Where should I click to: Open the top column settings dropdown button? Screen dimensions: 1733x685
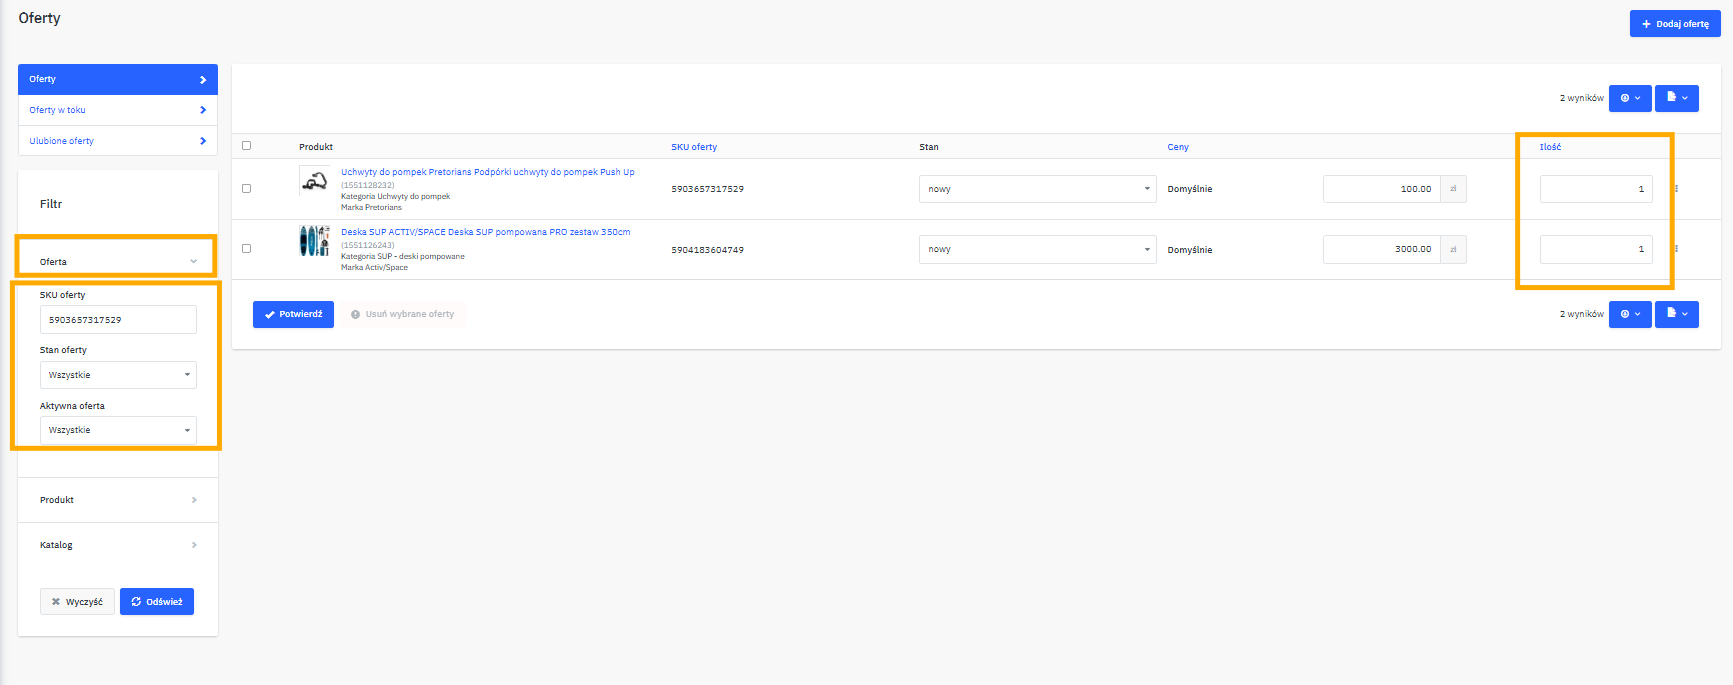tap(1629, 98)
